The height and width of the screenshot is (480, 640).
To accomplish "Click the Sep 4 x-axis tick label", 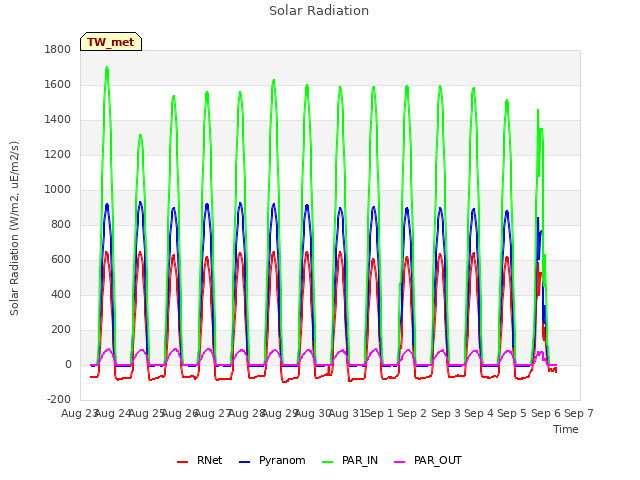I will (x=479, y=413).
